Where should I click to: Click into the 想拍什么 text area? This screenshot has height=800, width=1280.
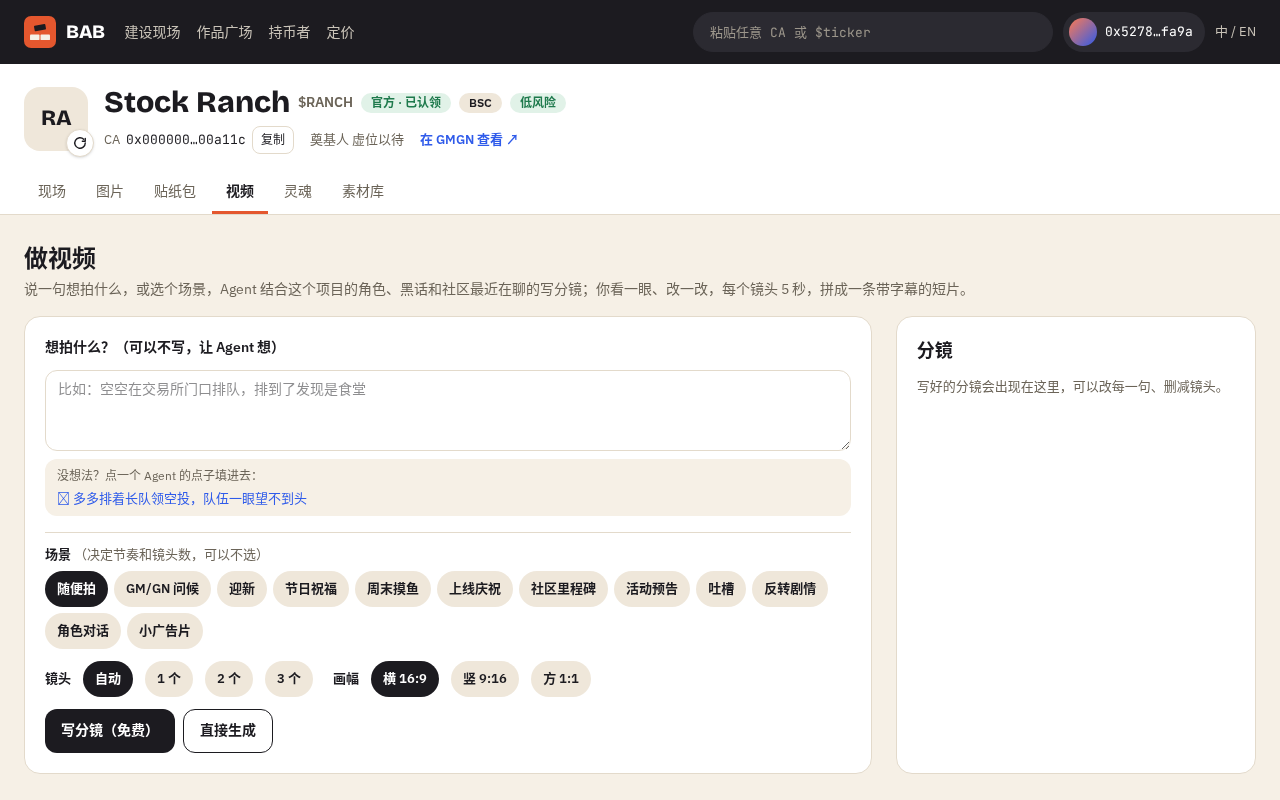tap(448, 410)
